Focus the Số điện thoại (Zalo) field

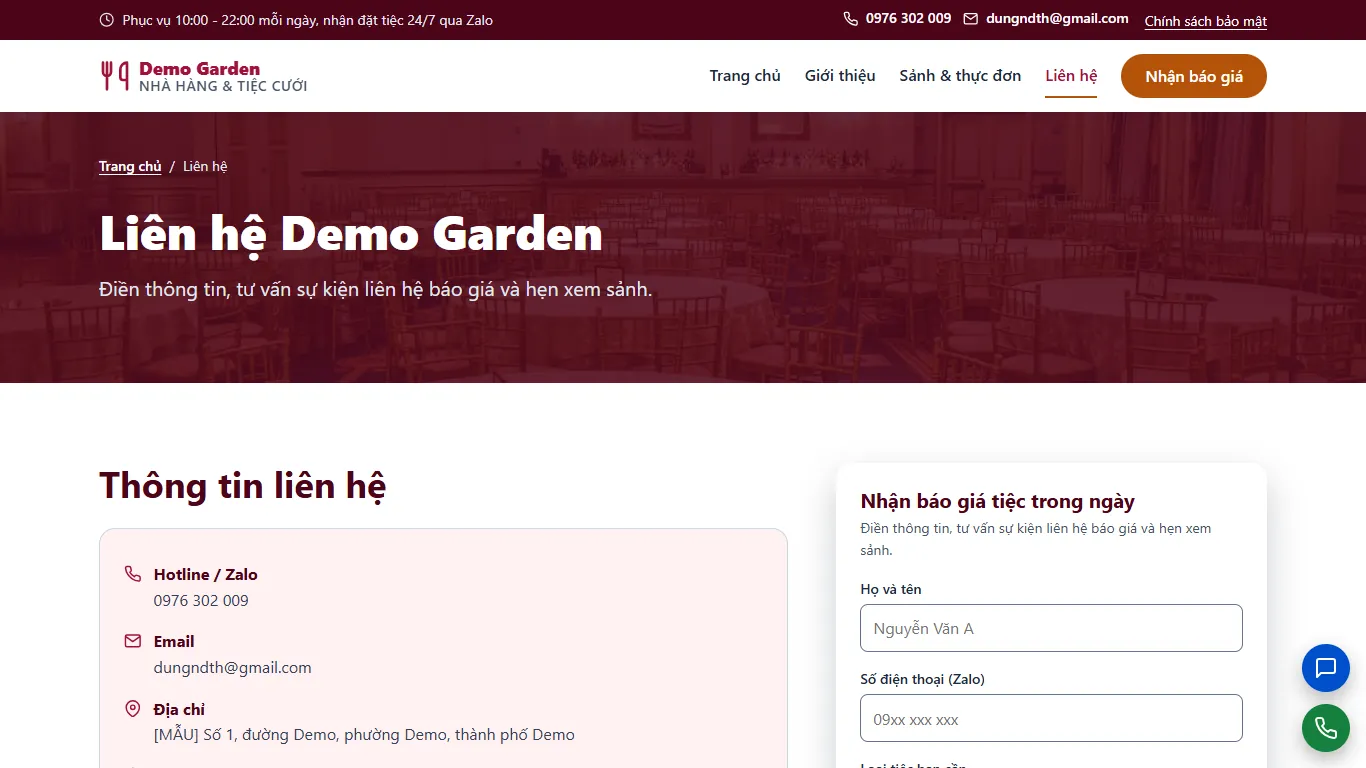(x=1051, y=718)
